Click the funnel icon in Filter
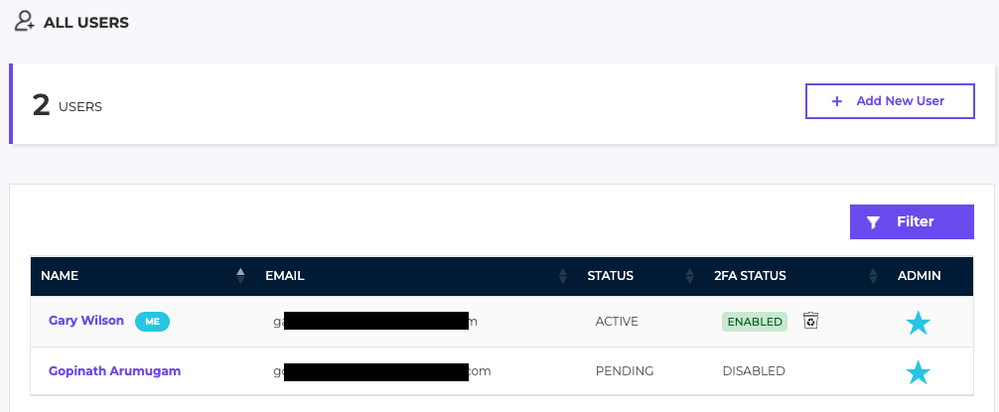The width and height of the screenshot is (999, 412). click(873, 223)
